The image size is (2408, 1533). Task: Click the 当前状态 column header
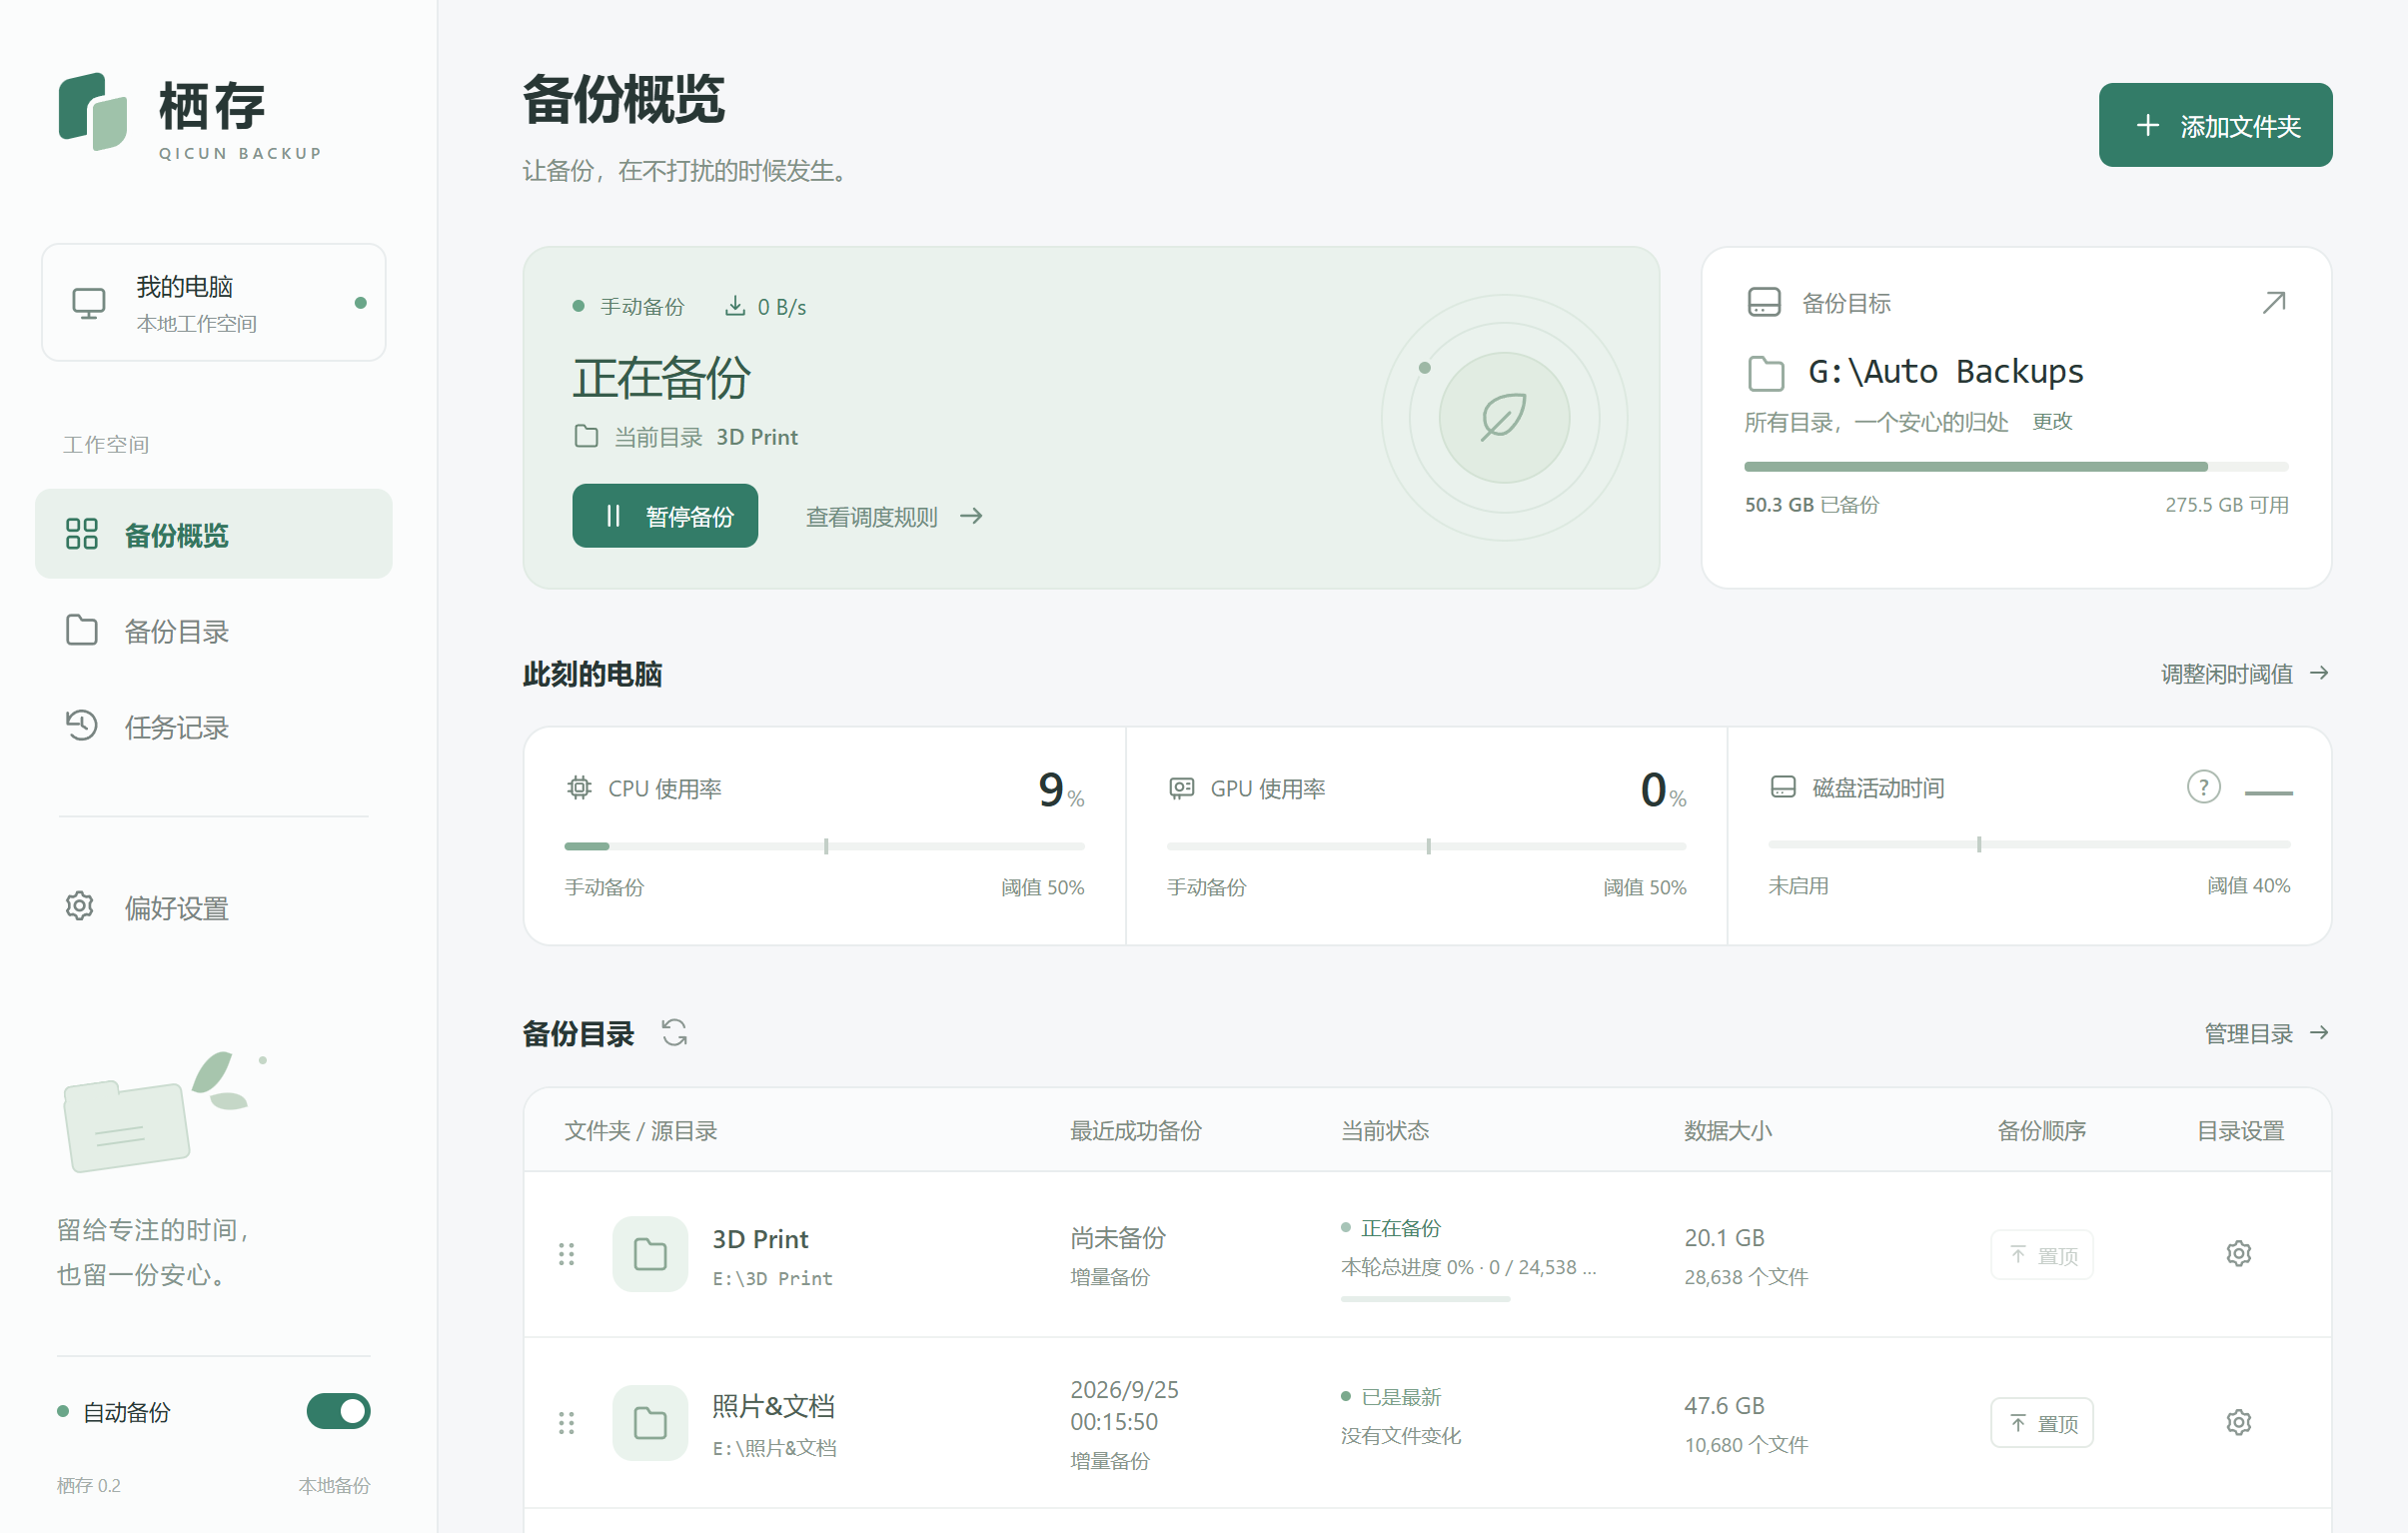pos(1385,1131)
